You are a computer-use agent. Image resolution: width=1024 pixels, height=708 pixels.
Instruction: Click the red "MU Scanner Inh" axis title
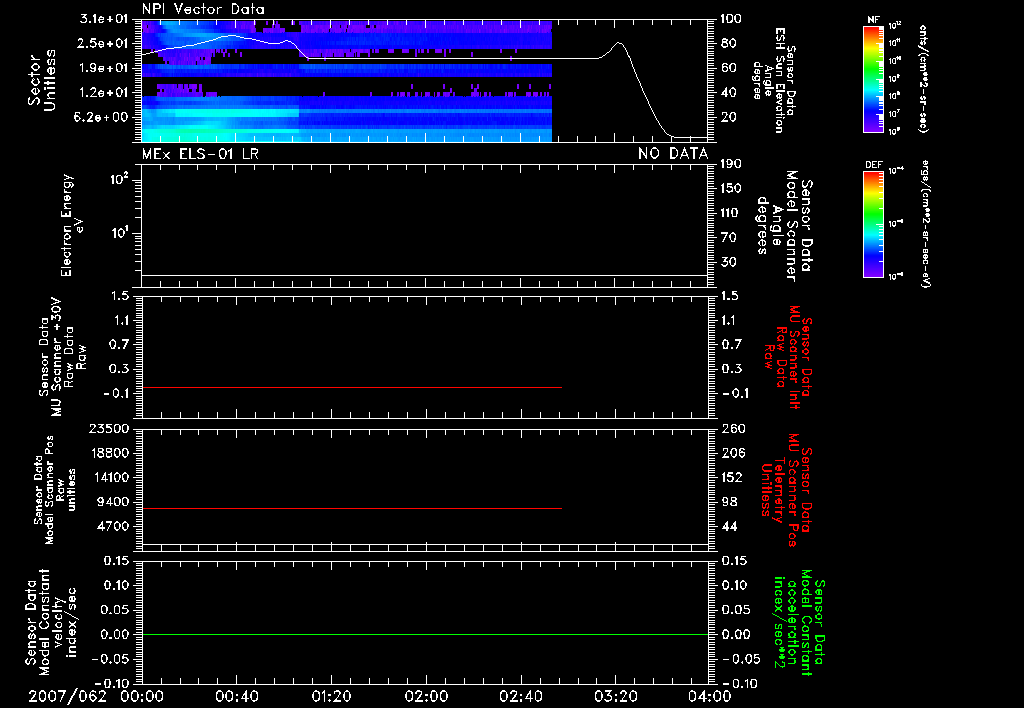tap(789, 357)
